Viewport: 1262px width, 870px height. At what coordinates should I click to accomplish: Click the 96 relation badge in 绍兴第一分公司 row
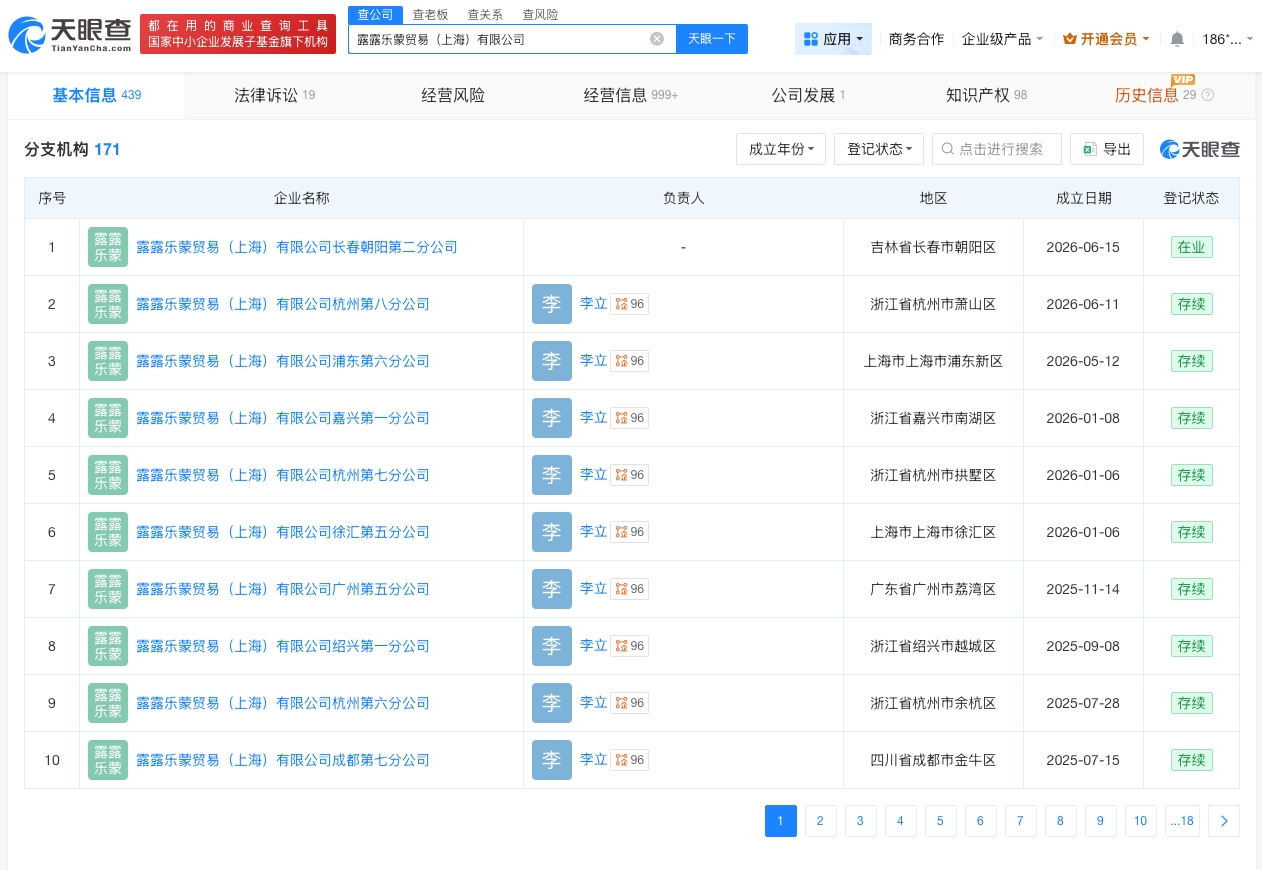click(630, 646)
